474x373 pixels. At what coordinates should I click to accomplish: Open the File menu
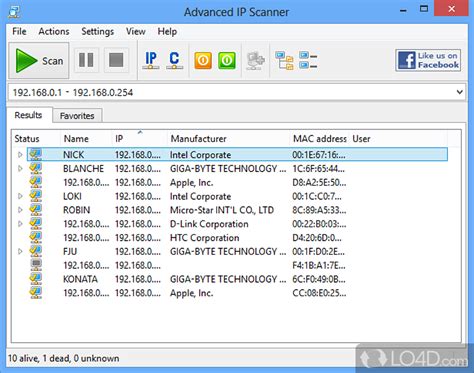click(x=19, y=31)
